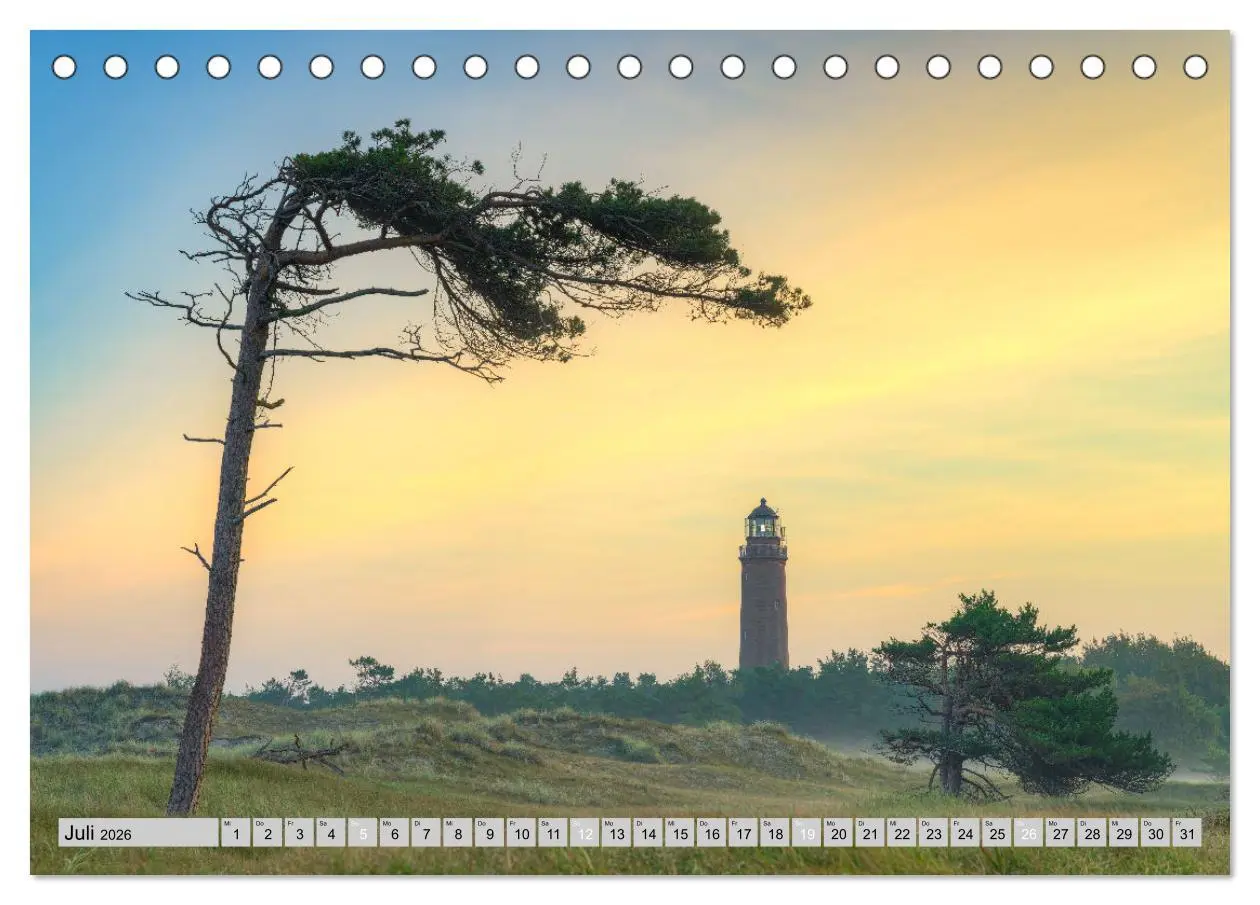Select day 10 (Fr) cell

(x=522, y=833)
